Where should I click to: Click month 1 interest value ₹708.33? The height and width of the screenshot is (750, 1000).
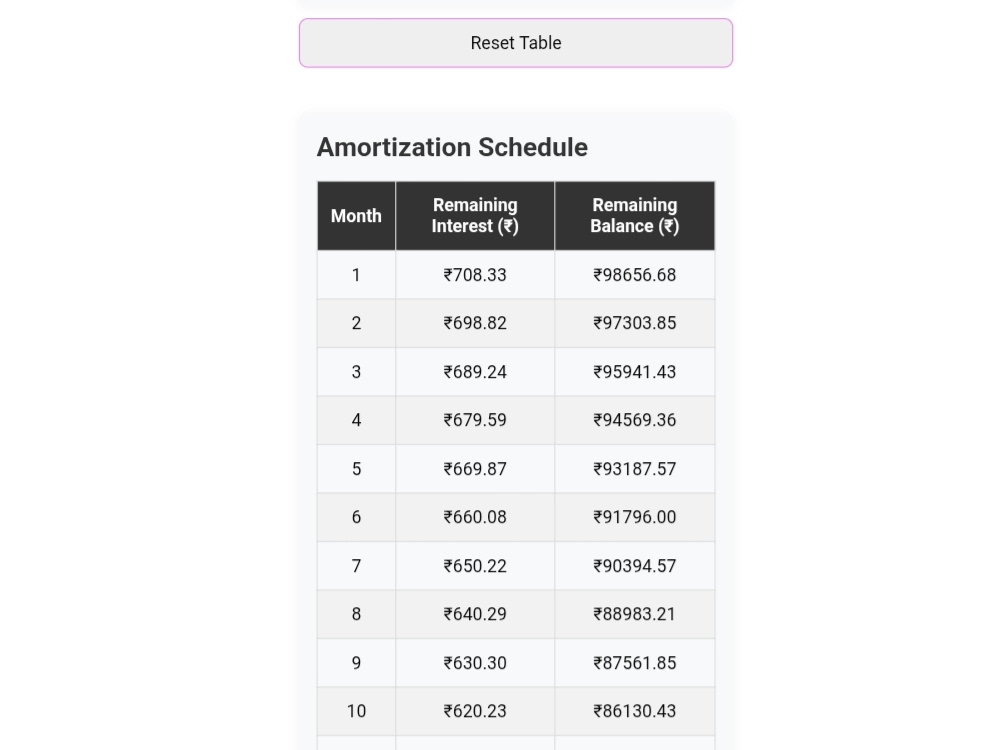(475, 275)
